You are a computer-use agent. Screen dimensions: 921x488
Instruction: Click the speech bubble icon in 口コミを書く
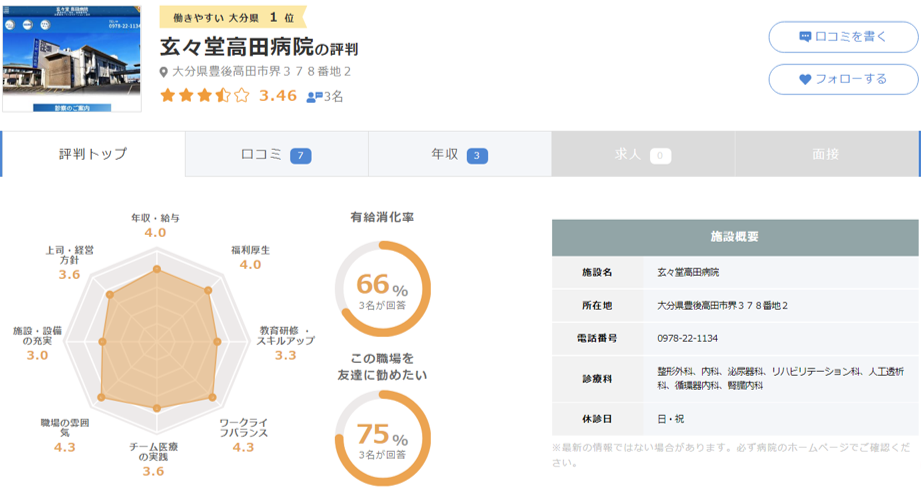(x=805, y=37)
